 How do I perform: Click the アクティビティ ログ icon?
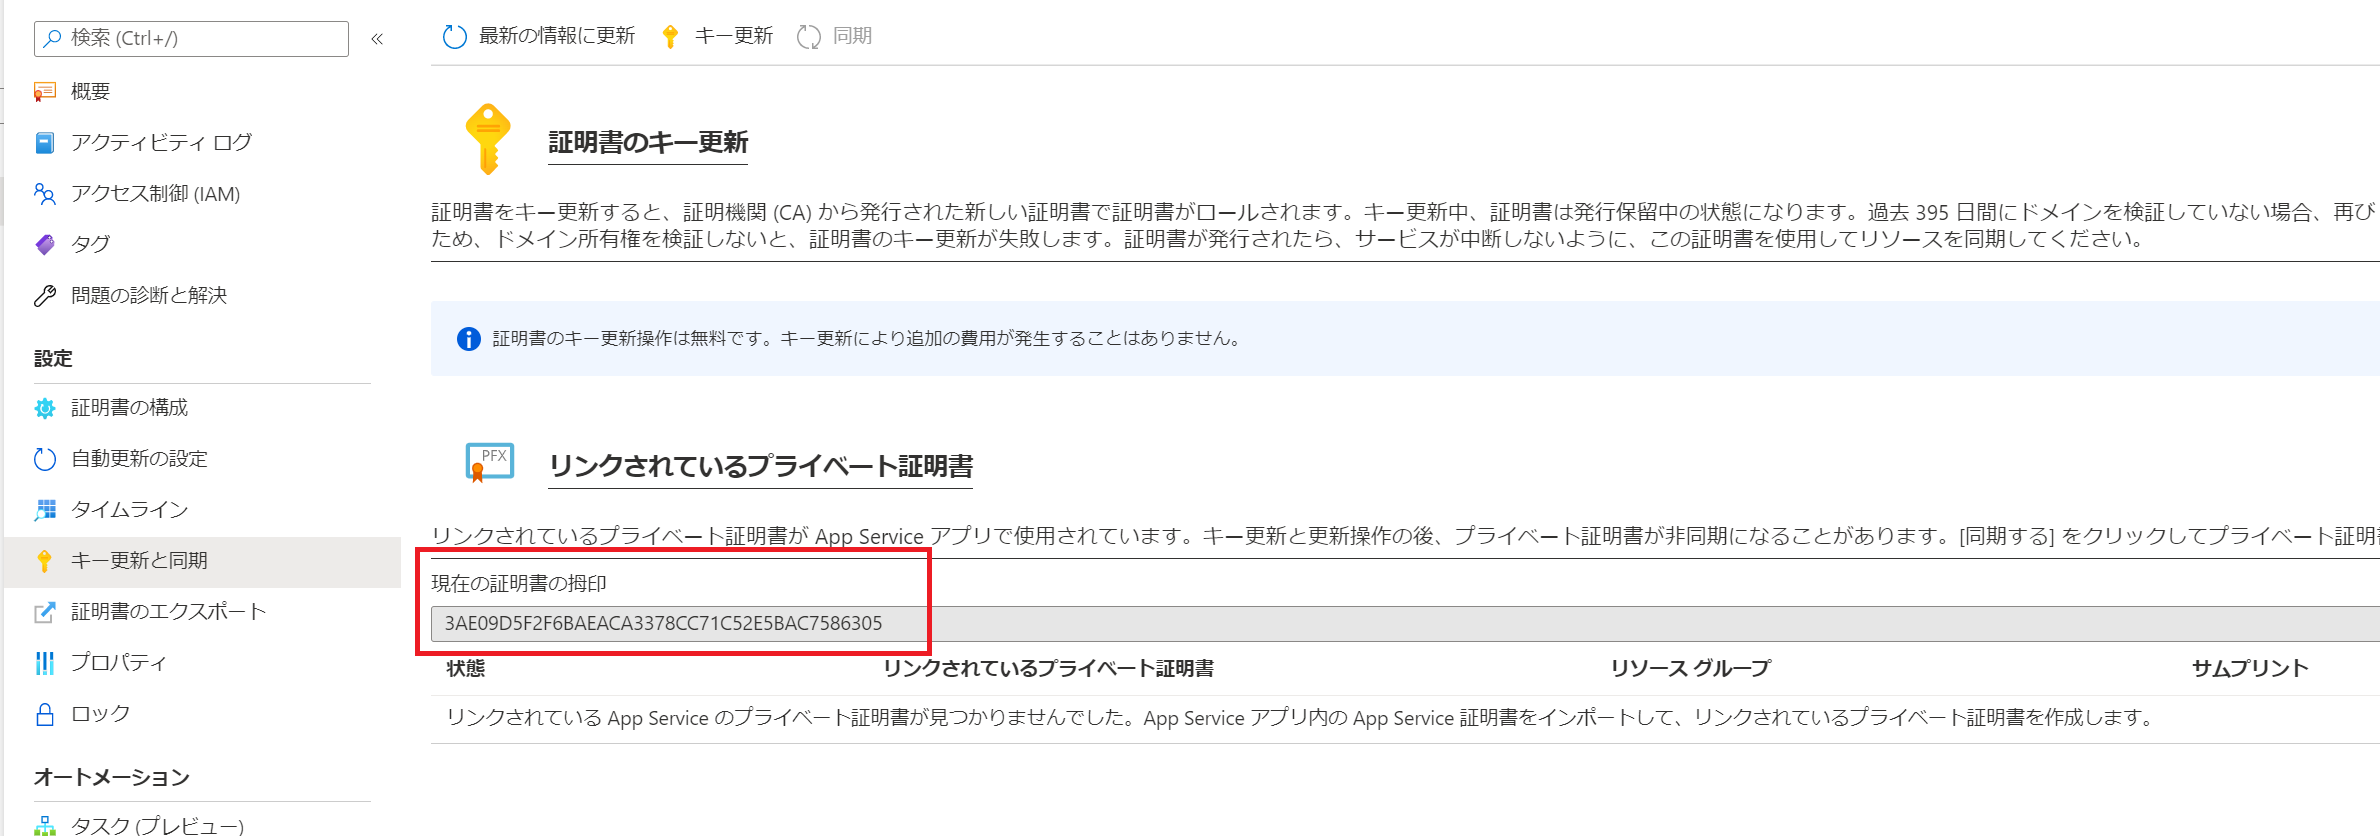[45, 143]
